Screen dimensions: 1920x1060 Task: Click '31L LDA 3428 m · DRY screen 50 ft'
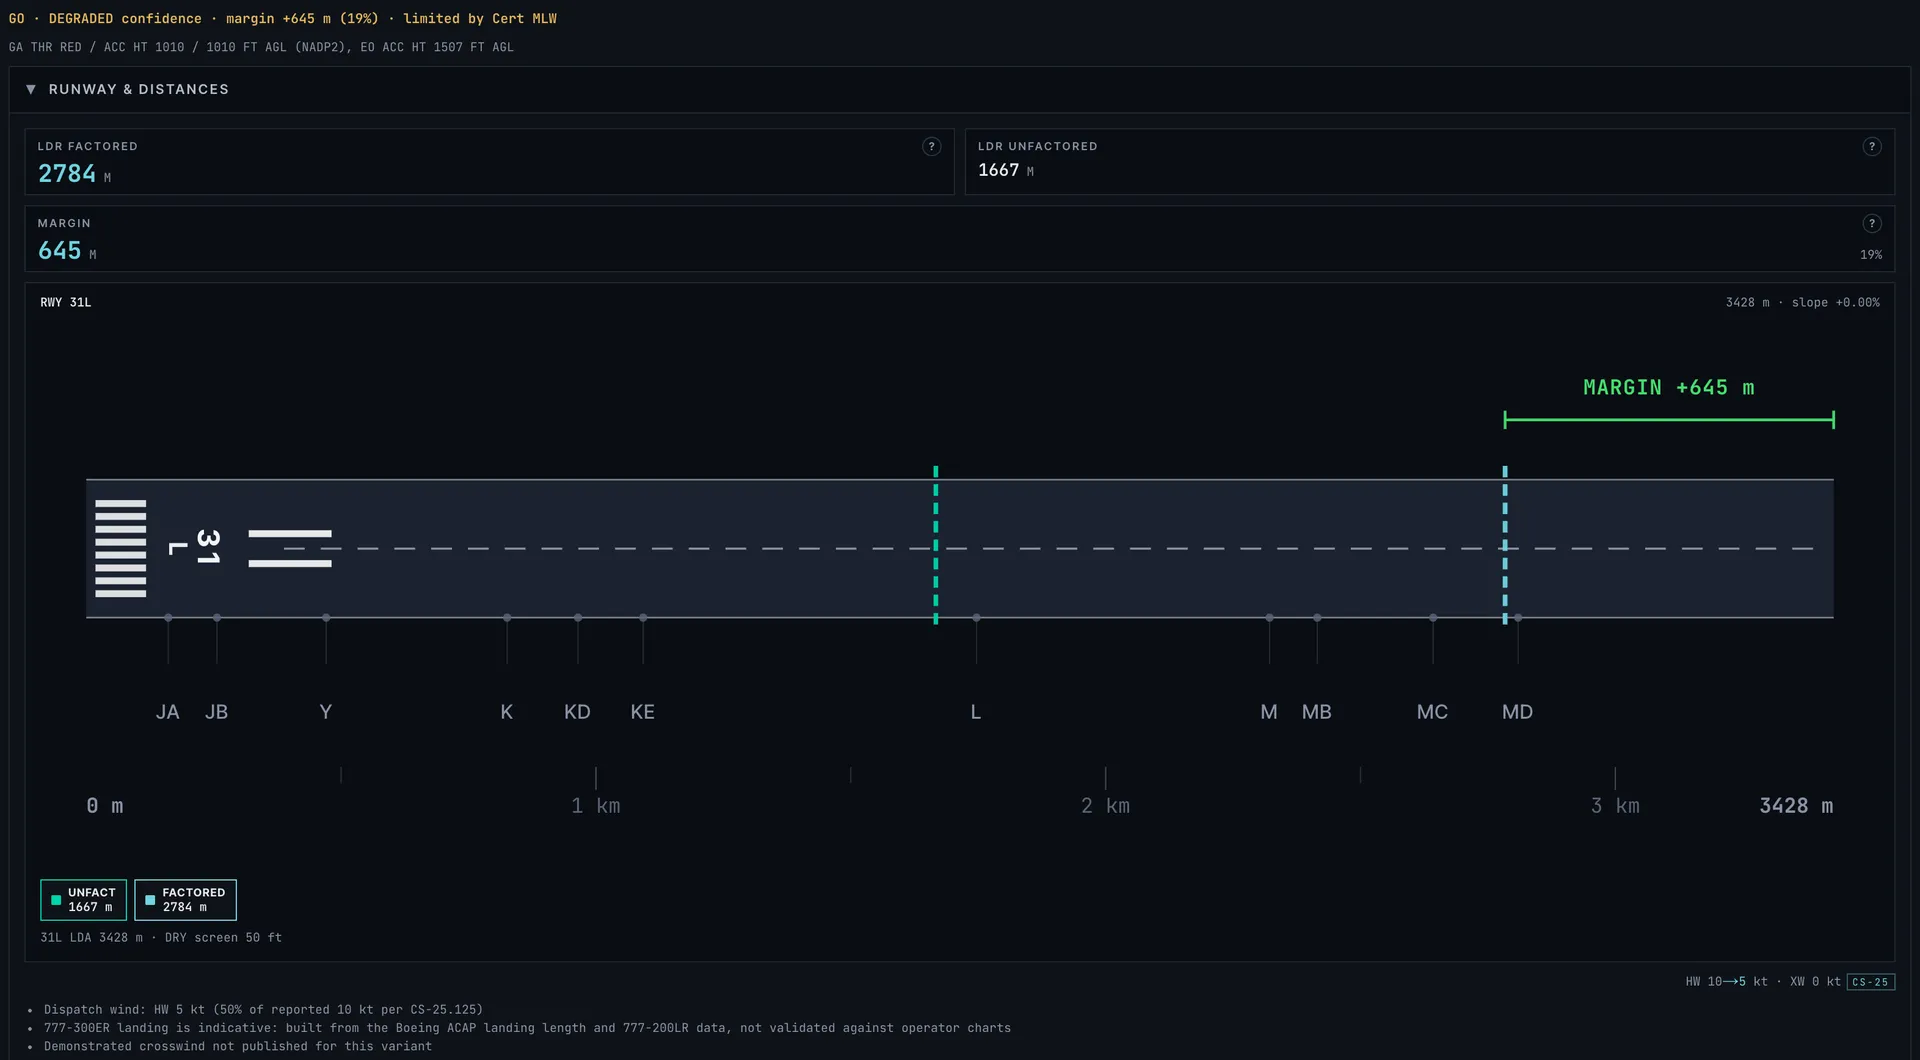click(x=161, y=938)
